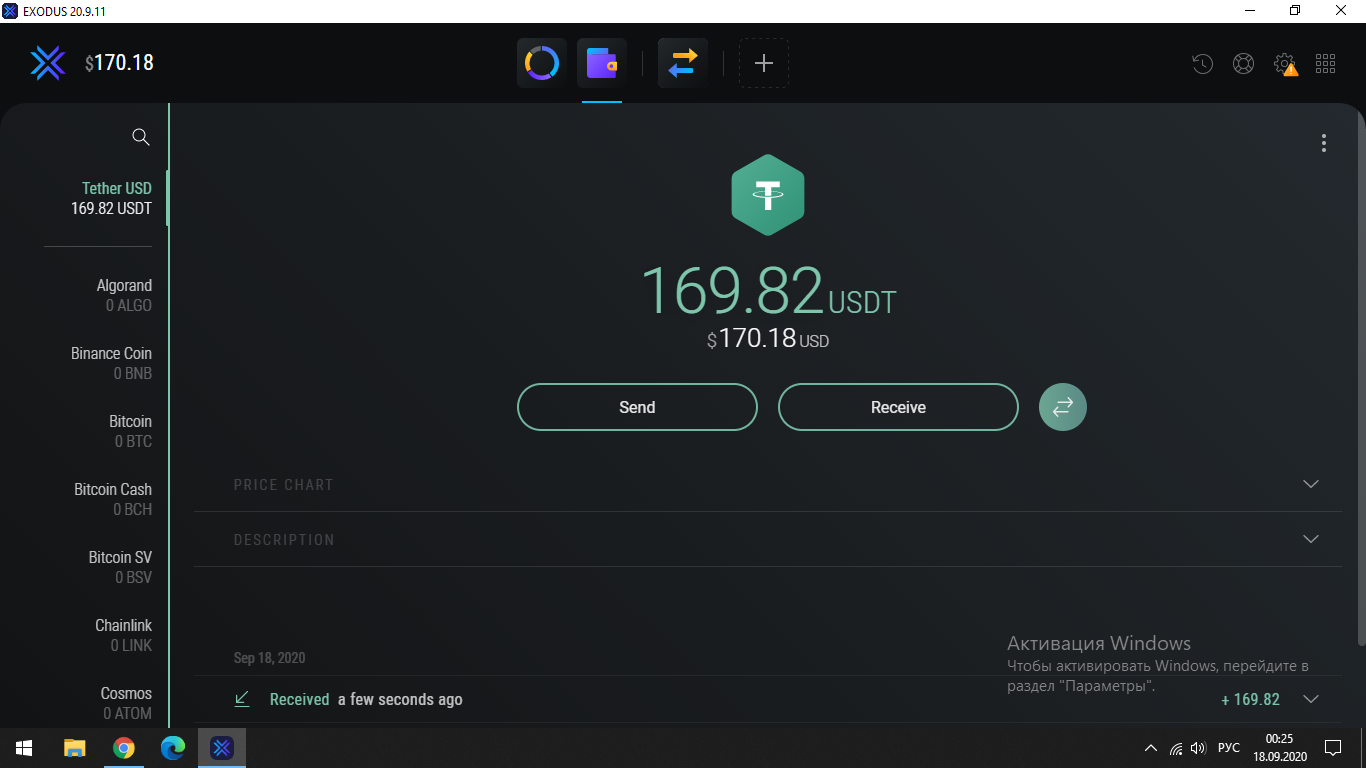Open the Portfolio donut chart tab
Screen dimensions: 1366x768
[x=542, y=64]
